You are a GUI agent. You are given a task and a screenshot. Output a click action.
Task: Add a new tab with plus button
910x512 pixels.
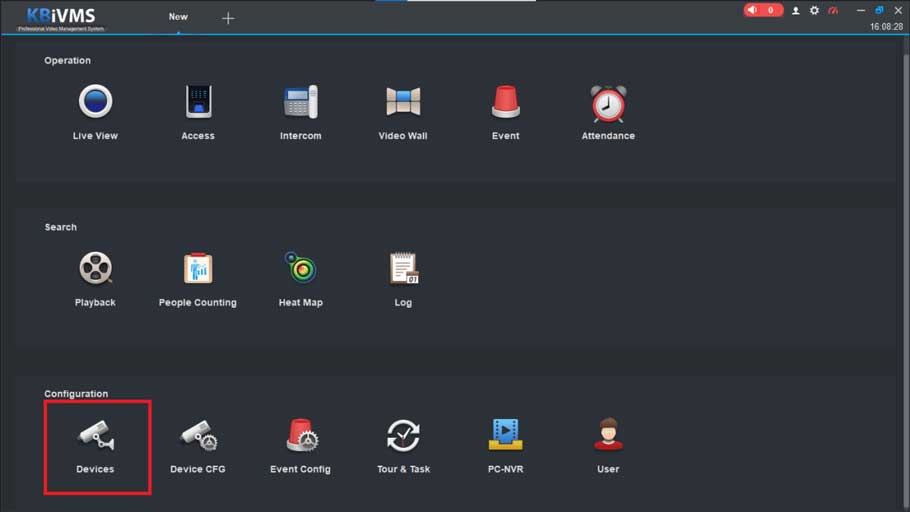click(228, 18)
